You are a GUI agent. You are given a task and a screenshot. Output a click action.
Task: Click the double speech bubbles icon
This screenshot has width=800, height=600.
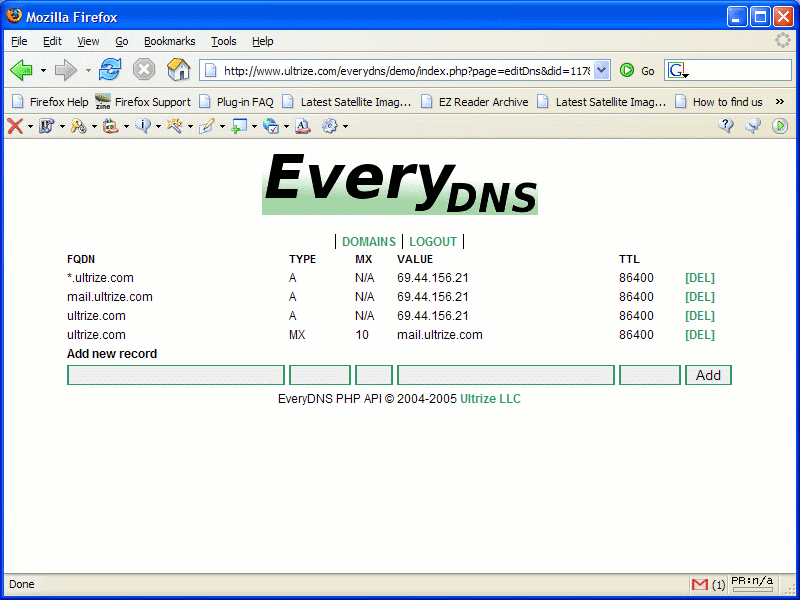pos(753,126)
